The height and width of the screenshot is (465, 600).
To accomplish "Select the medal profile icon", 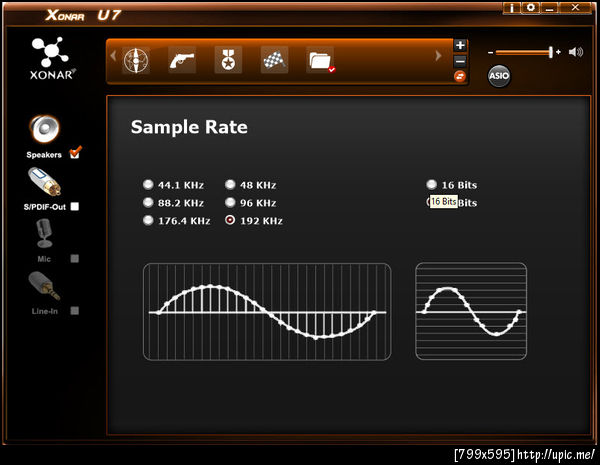I will (228, 60).
